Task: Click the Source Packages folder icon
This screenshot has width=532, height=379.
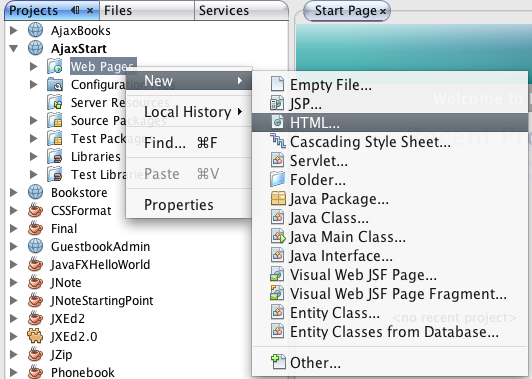Action: pos(55,120)
